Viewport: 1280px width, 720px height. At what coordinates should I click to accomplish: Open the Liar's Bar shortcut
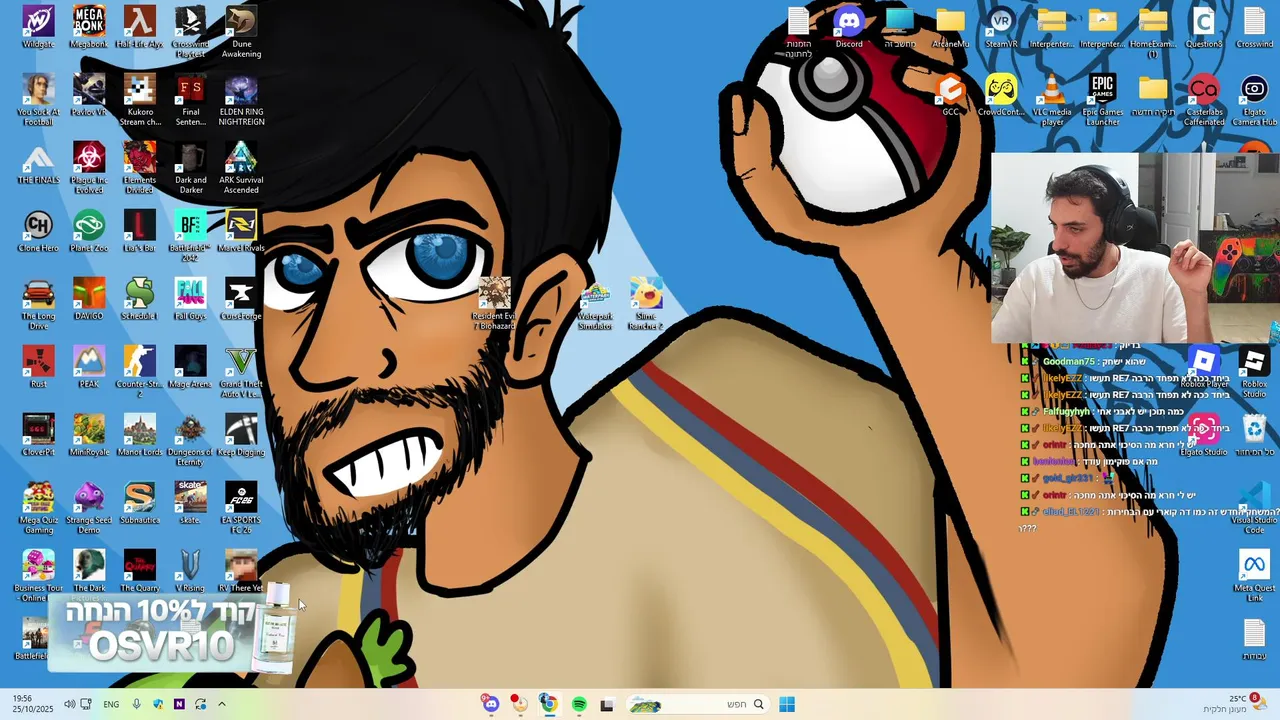click(x=139, y=231)
